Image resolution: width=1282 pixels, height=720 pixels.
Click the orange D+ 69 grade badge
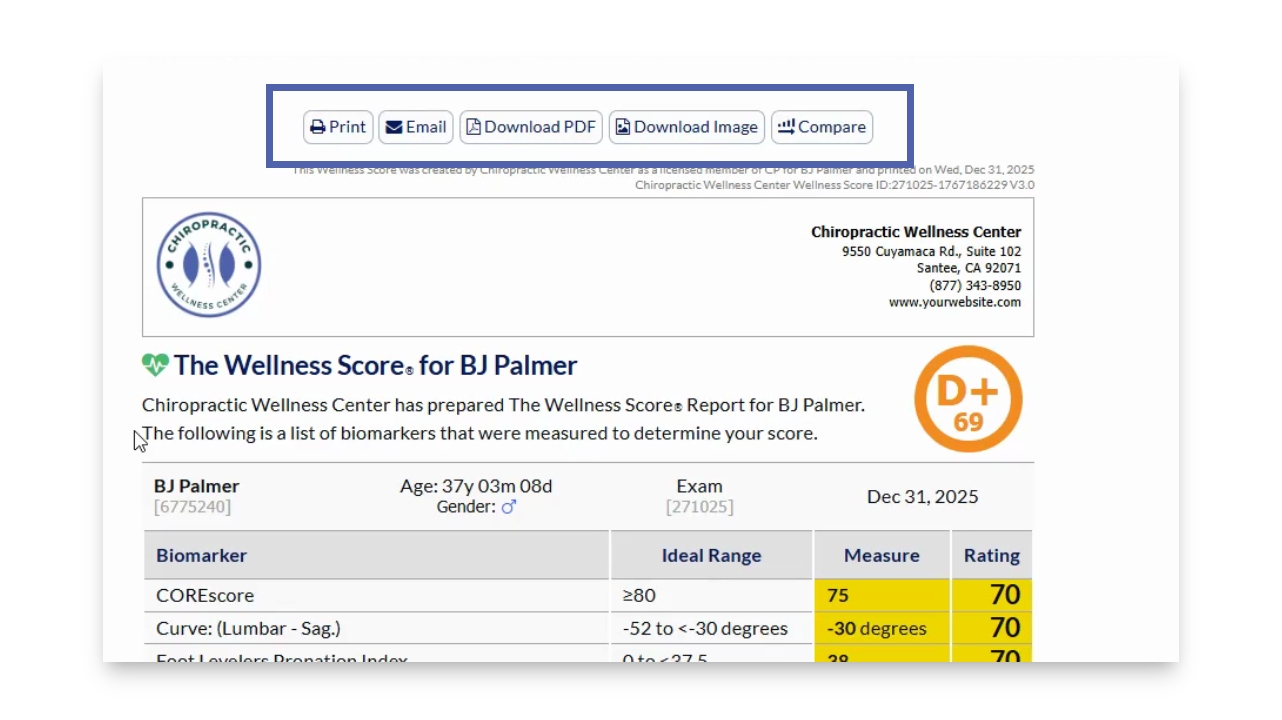pos(968,398)
